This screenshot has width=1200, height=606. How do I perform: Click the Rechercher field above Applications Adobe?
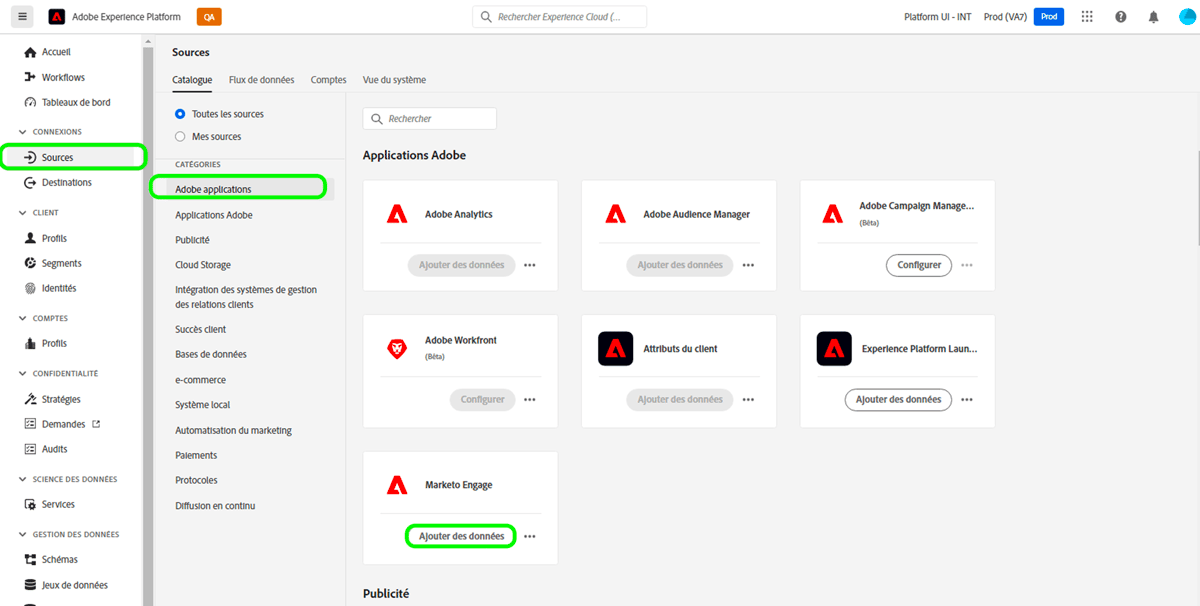click(429, 118)
